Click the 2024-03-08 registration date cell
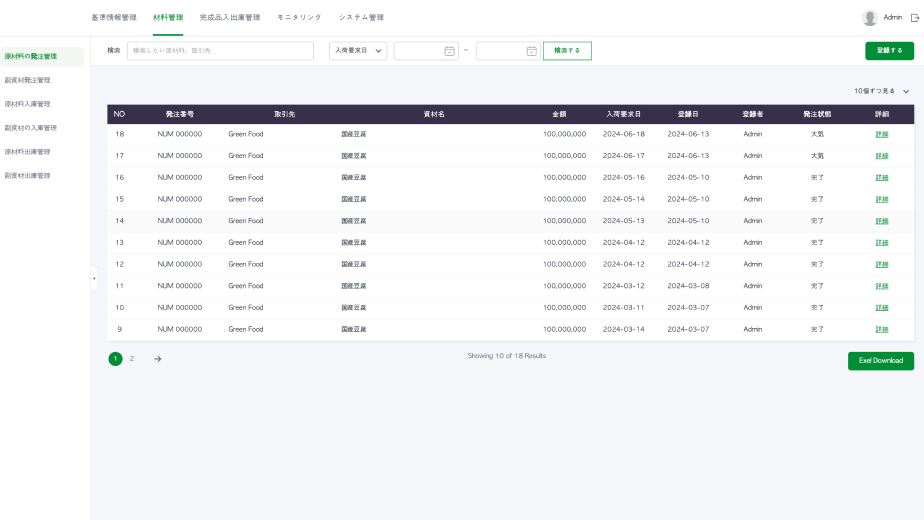 click(x=688, y=286)
